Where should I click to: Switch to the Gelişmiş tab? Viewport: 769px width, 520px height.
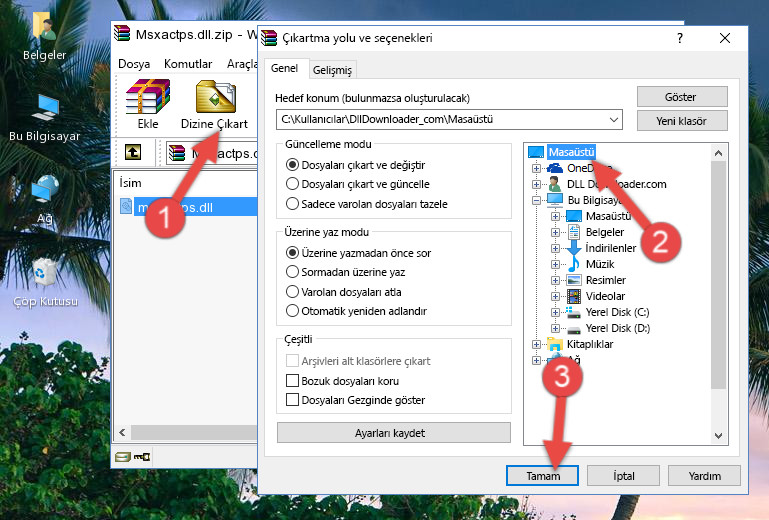332,70
